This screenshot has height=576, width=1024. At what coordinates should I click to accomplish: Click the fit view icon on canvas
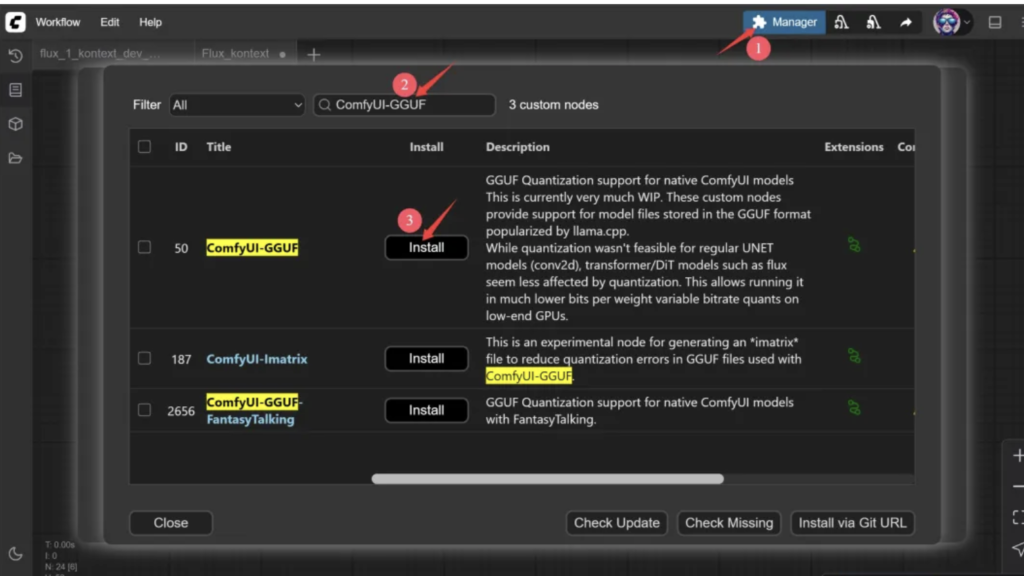point(1017,518)
